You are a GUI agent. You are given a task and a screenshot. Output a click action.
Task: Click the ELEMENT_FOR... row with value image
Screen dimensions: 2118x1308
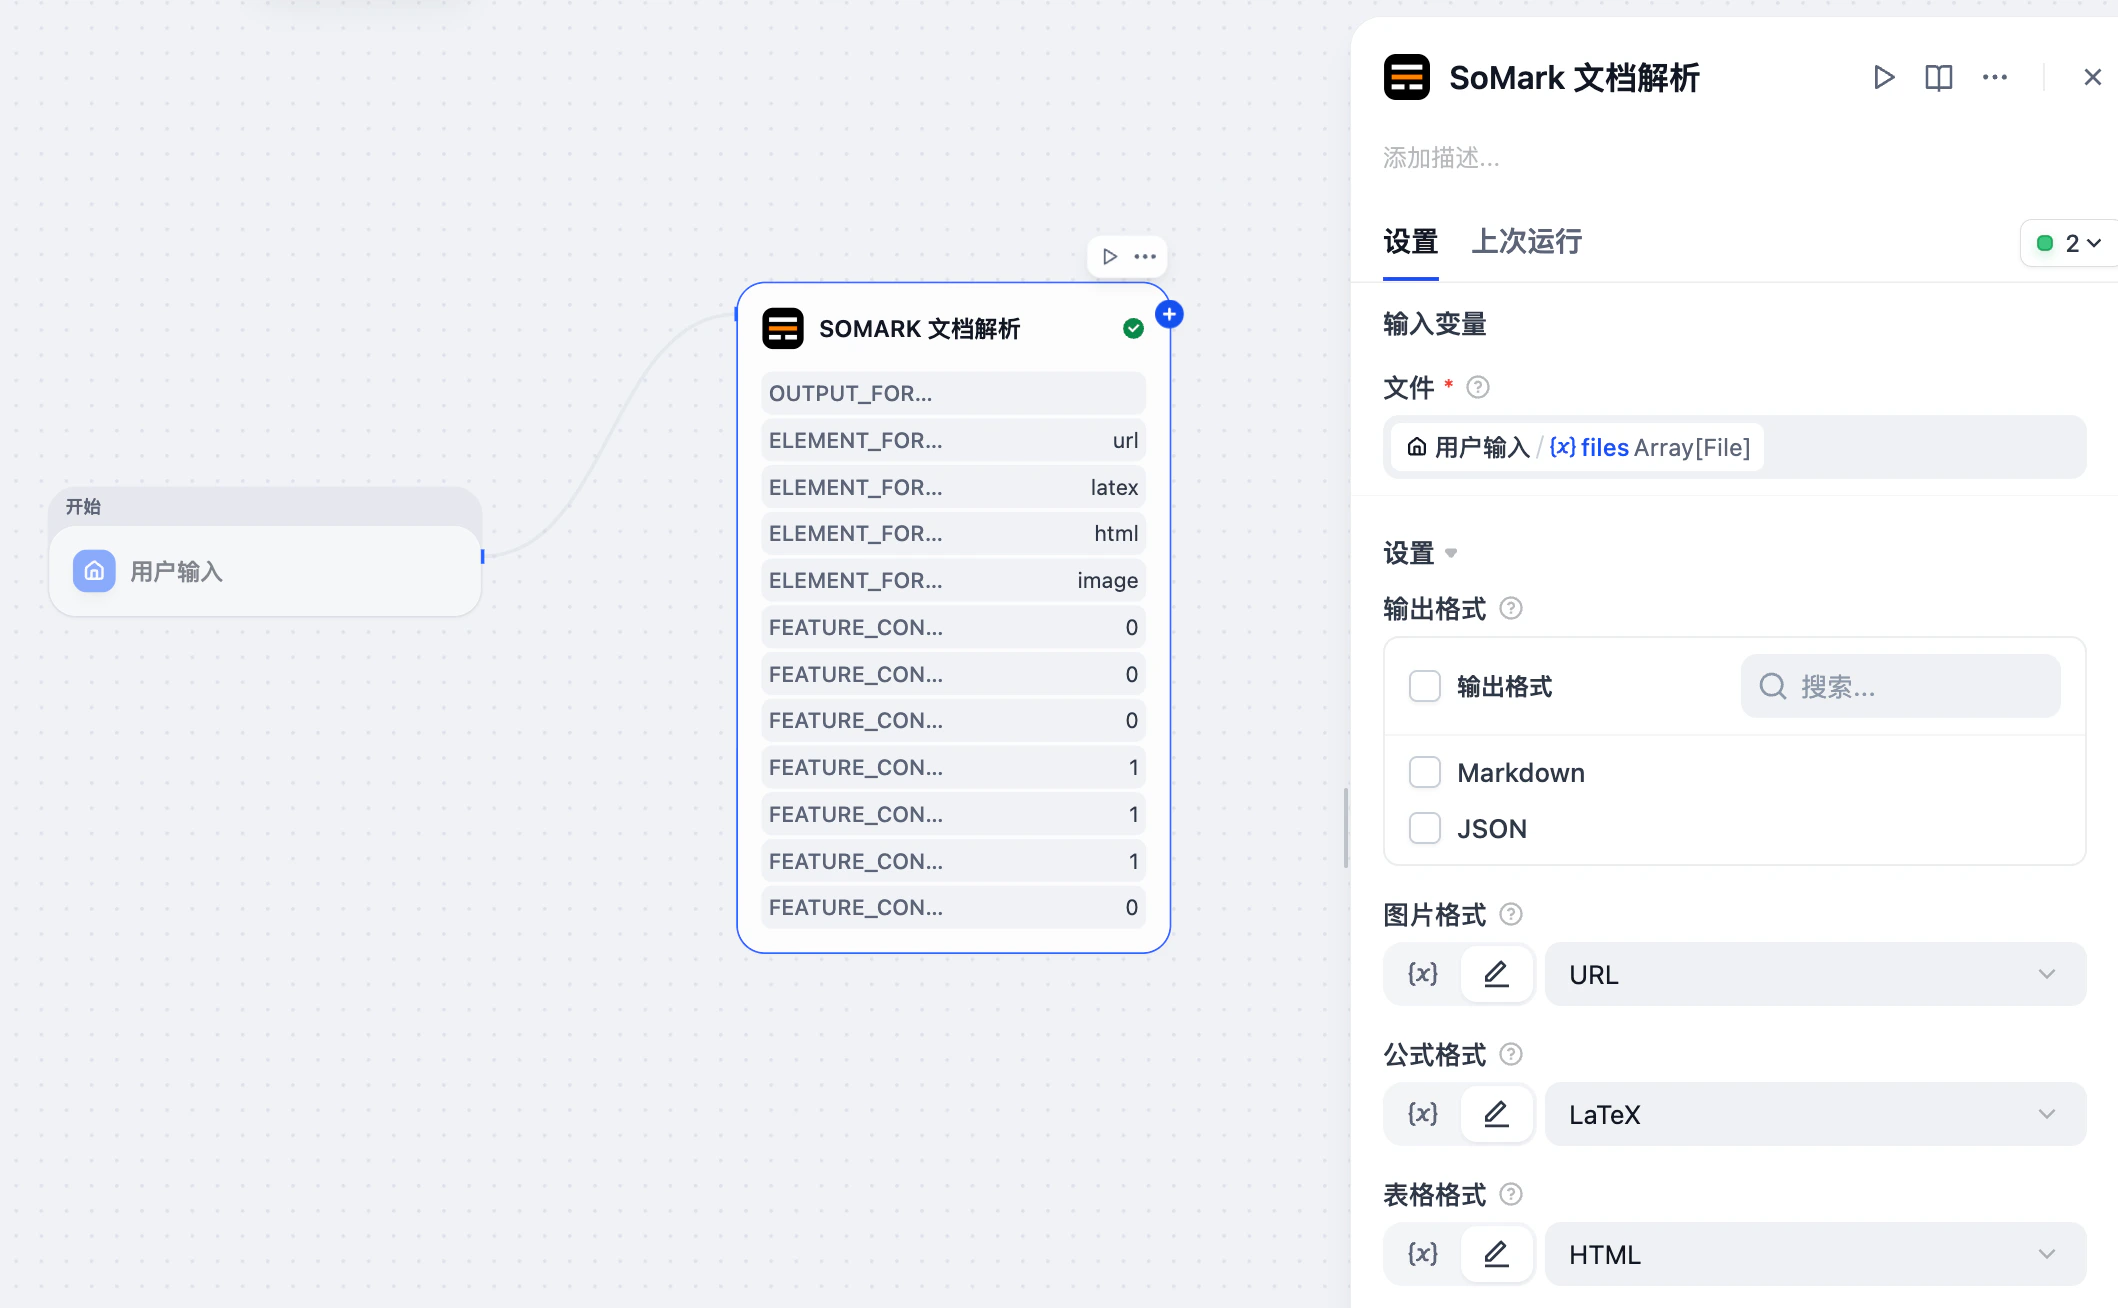953,580
